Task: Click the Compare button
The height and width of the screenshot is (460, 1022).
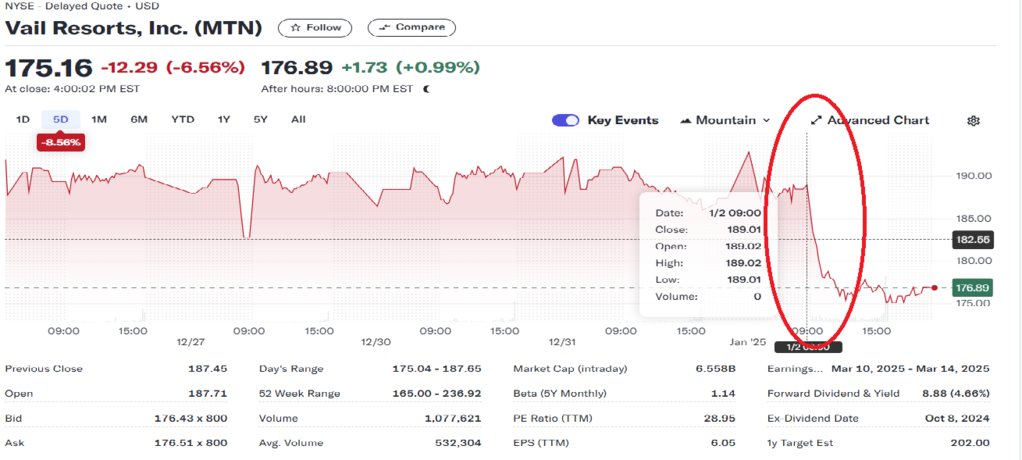Action: [x=411, y=28]
